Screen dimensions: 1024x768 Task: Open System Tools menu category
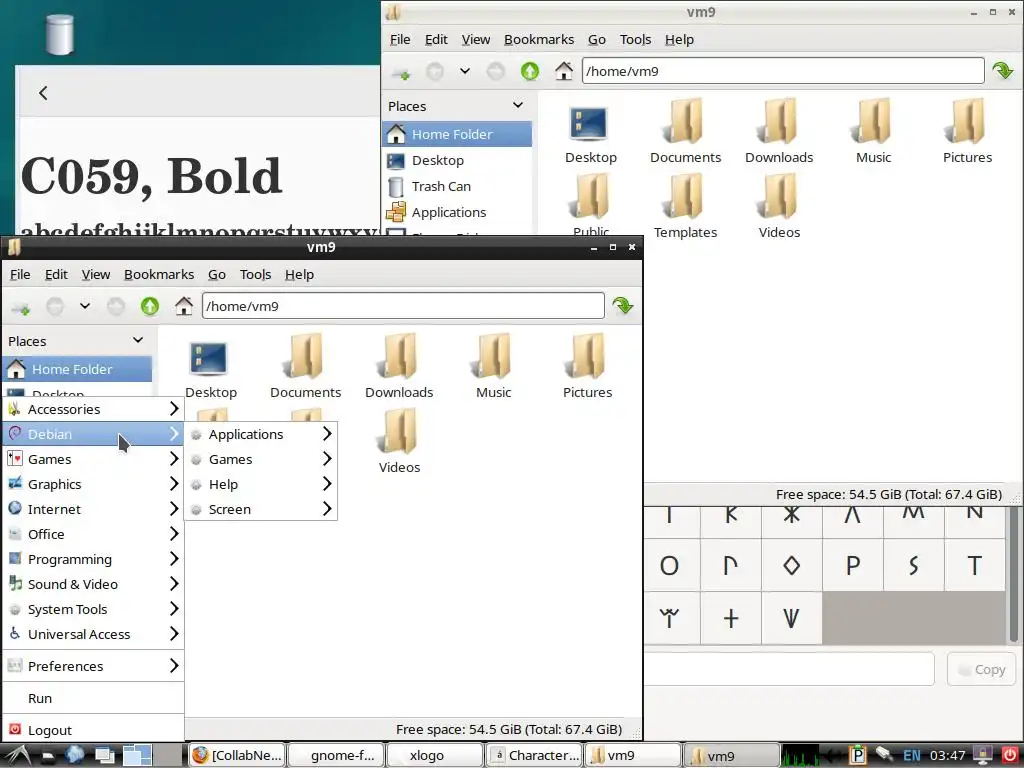tap(93, 609)
